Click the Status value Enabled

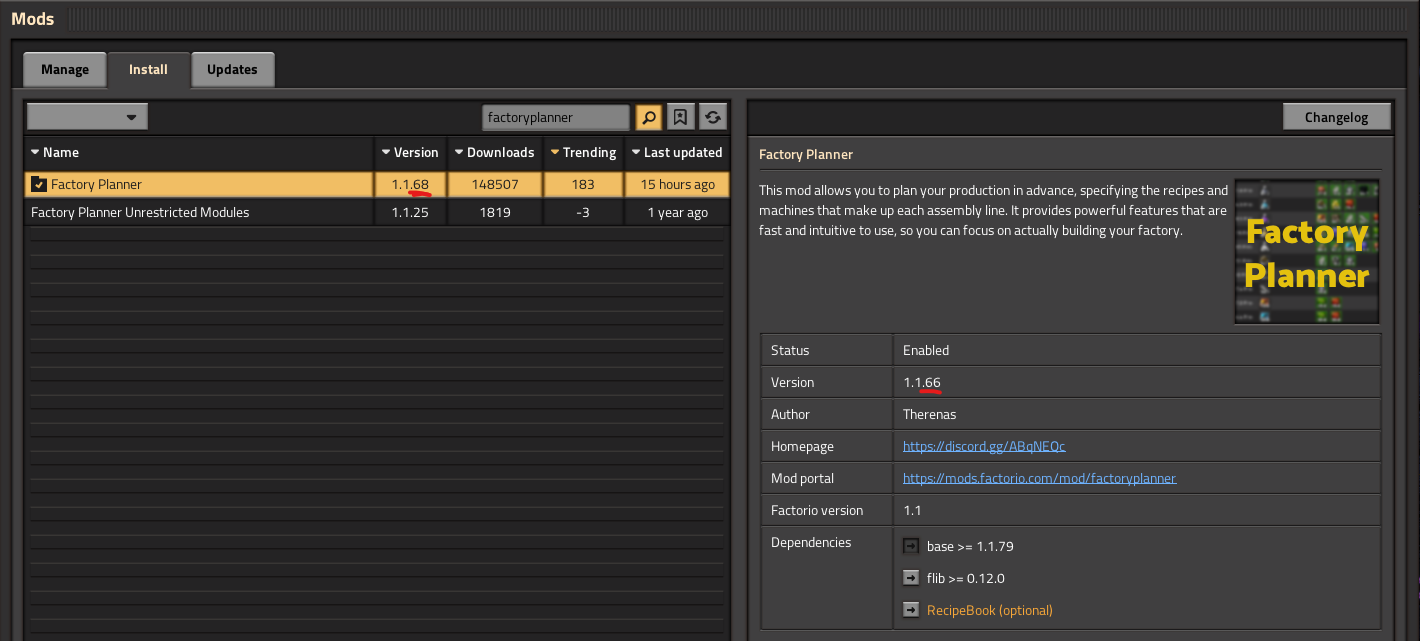926,350
